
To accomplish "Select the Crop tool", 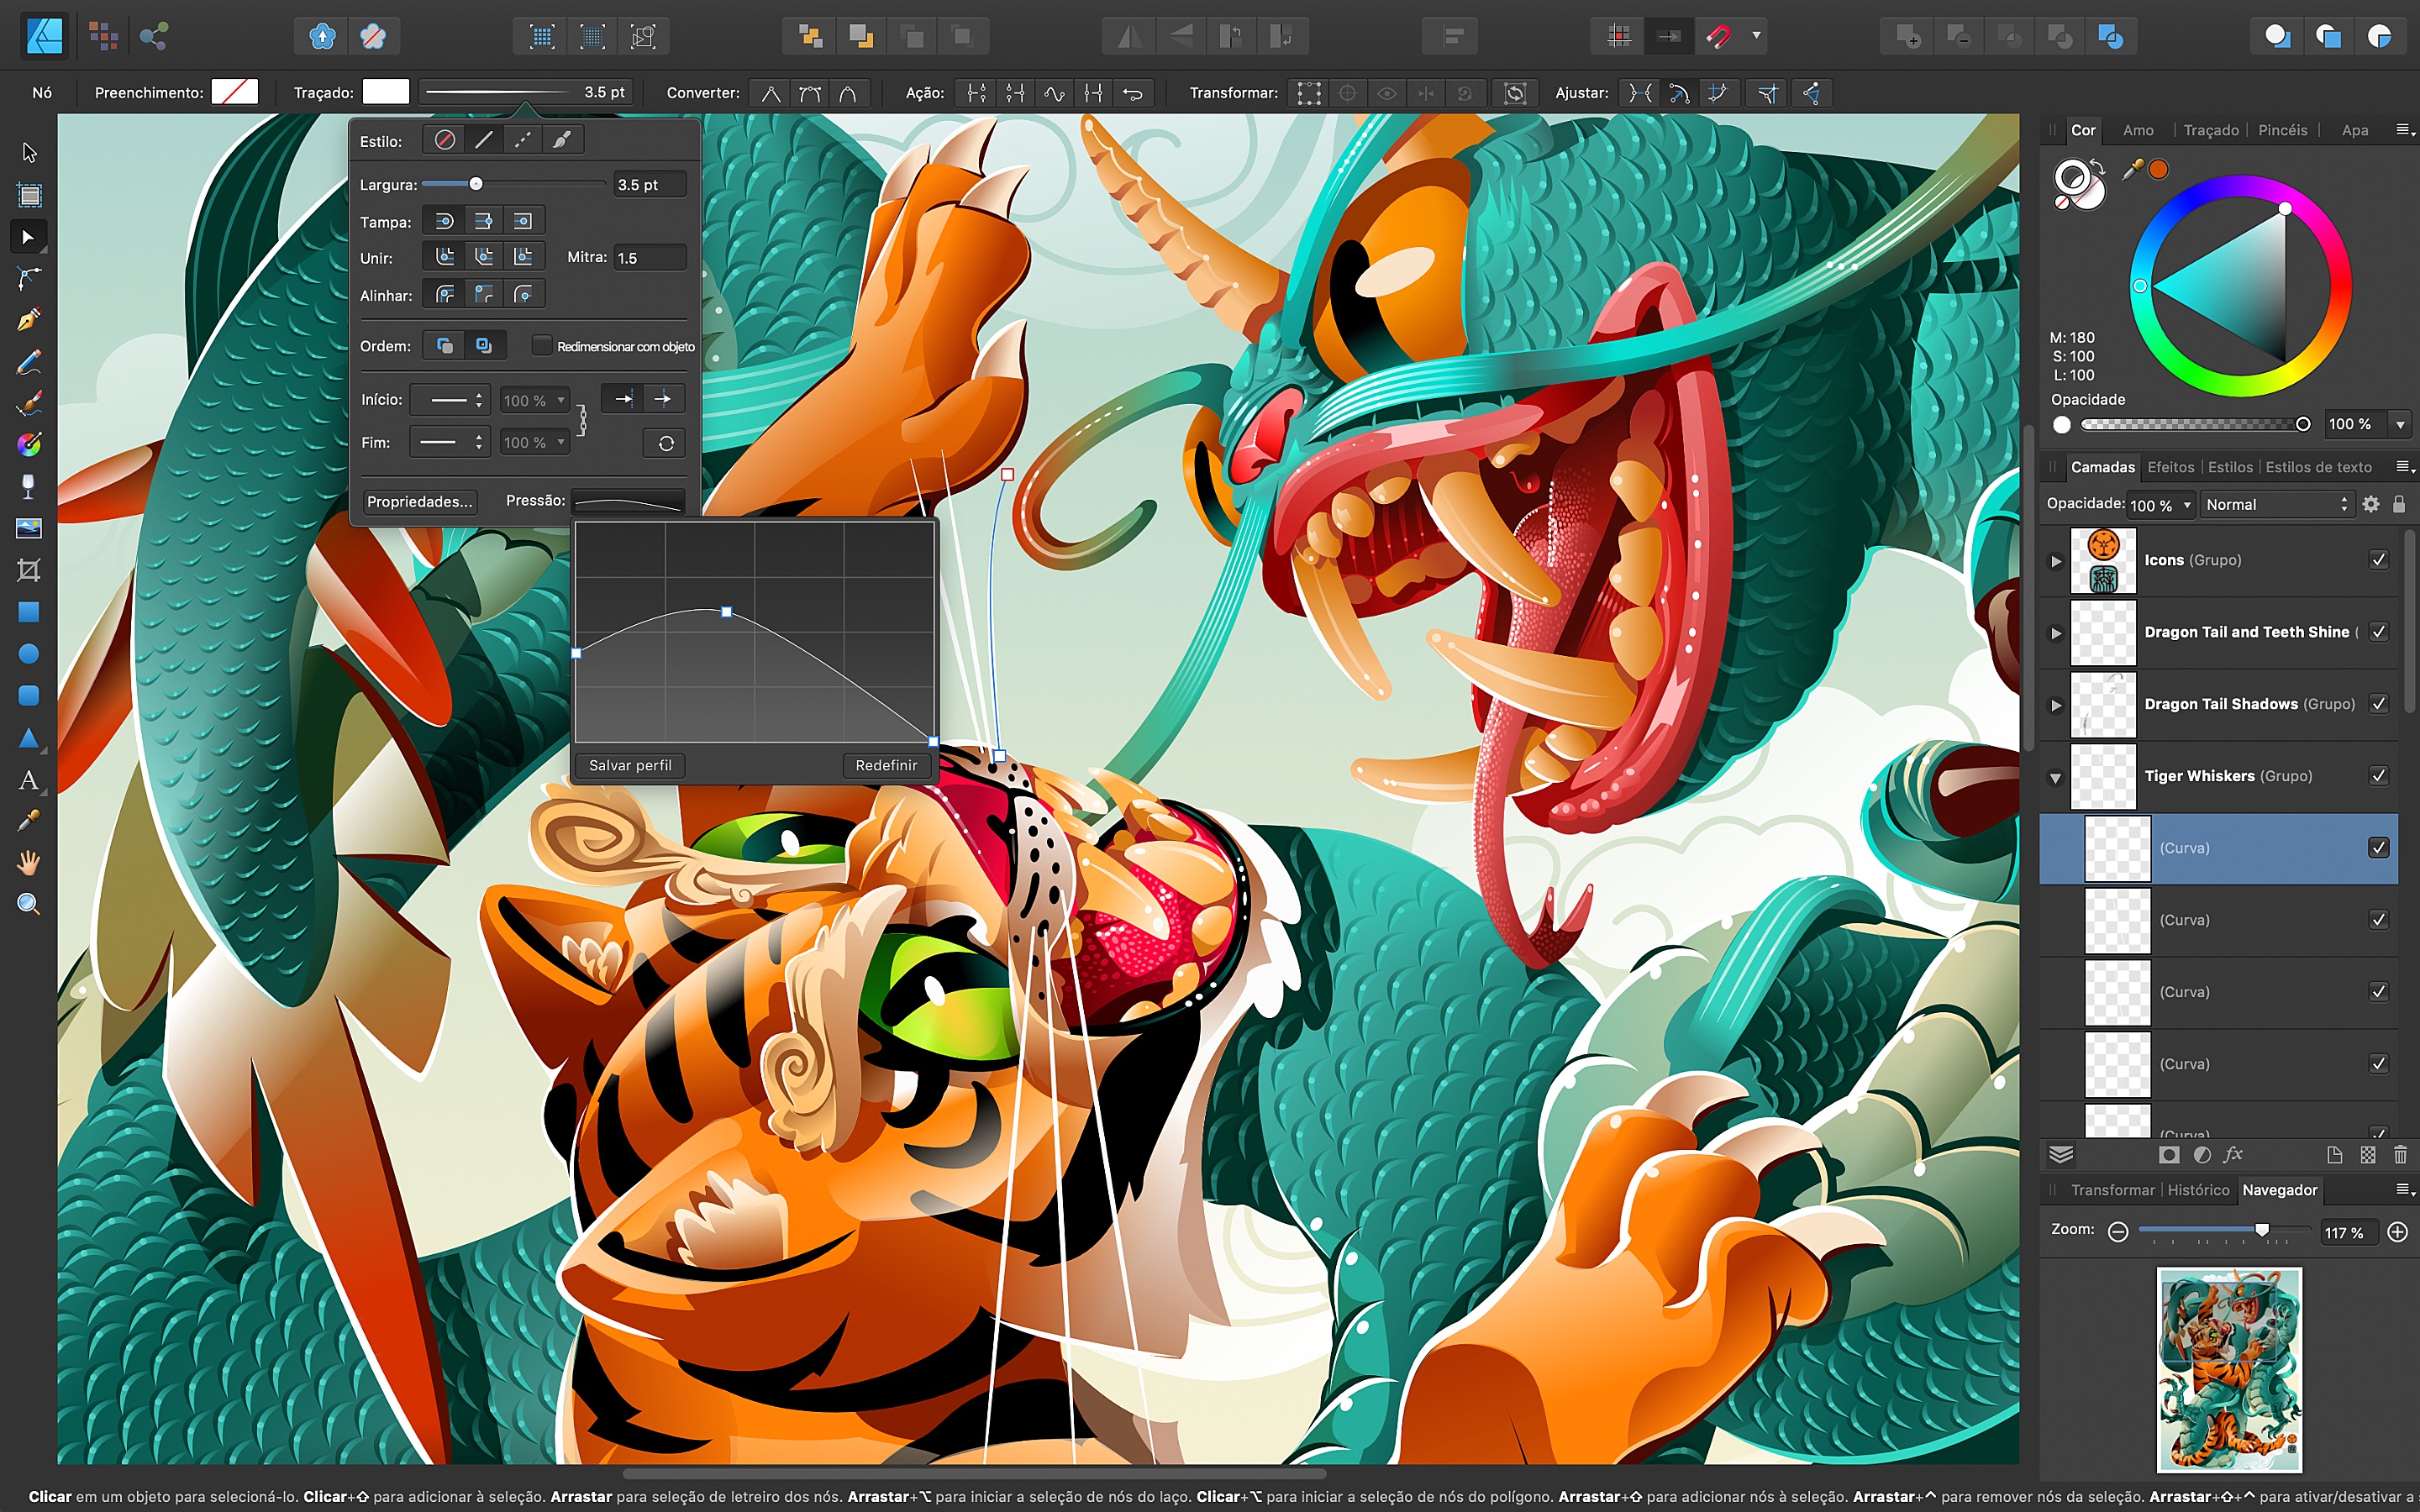I will (x=29, y=571).
